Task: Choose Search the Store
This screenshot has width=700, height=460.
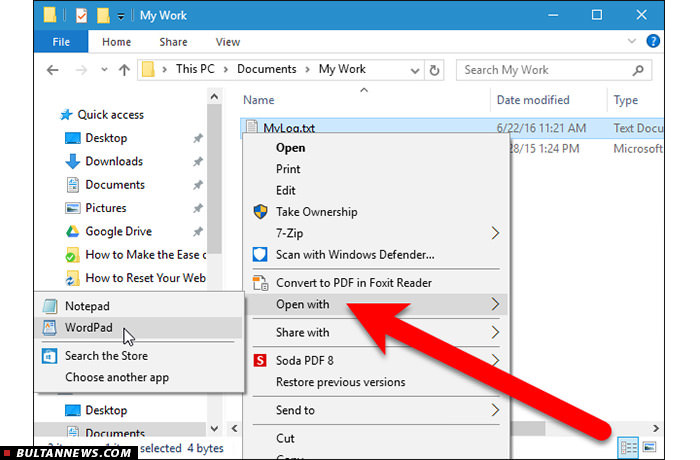Action: click(x=106, y=355)
